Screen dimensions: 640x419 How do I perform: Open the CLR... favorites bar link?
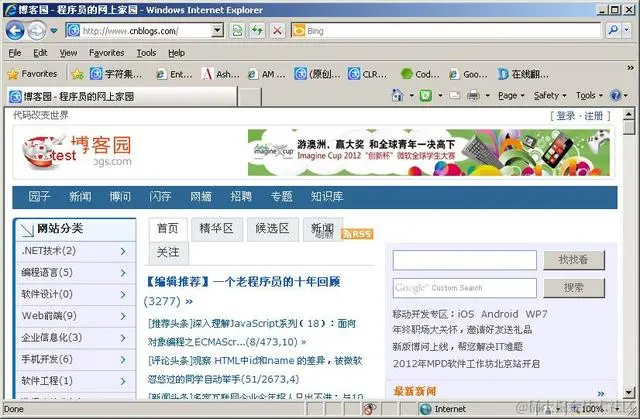[x=367, y=74]
